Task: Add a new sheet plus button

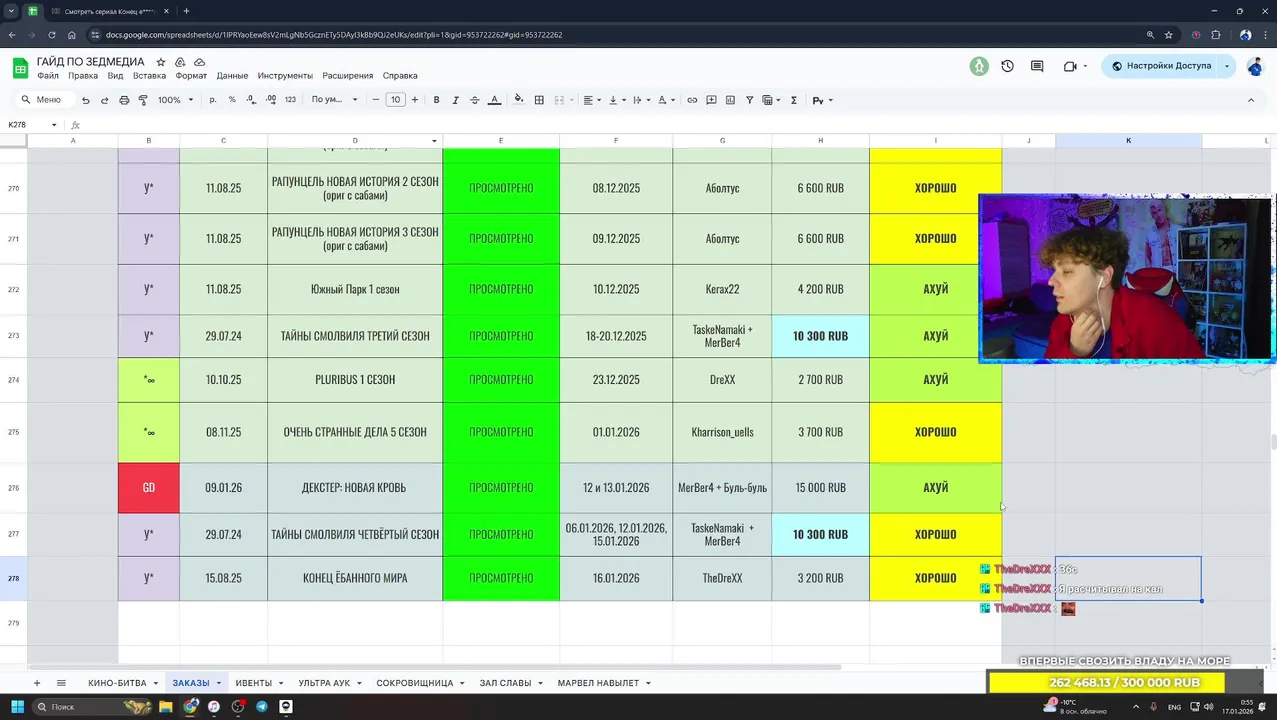Action: [37, 683]
